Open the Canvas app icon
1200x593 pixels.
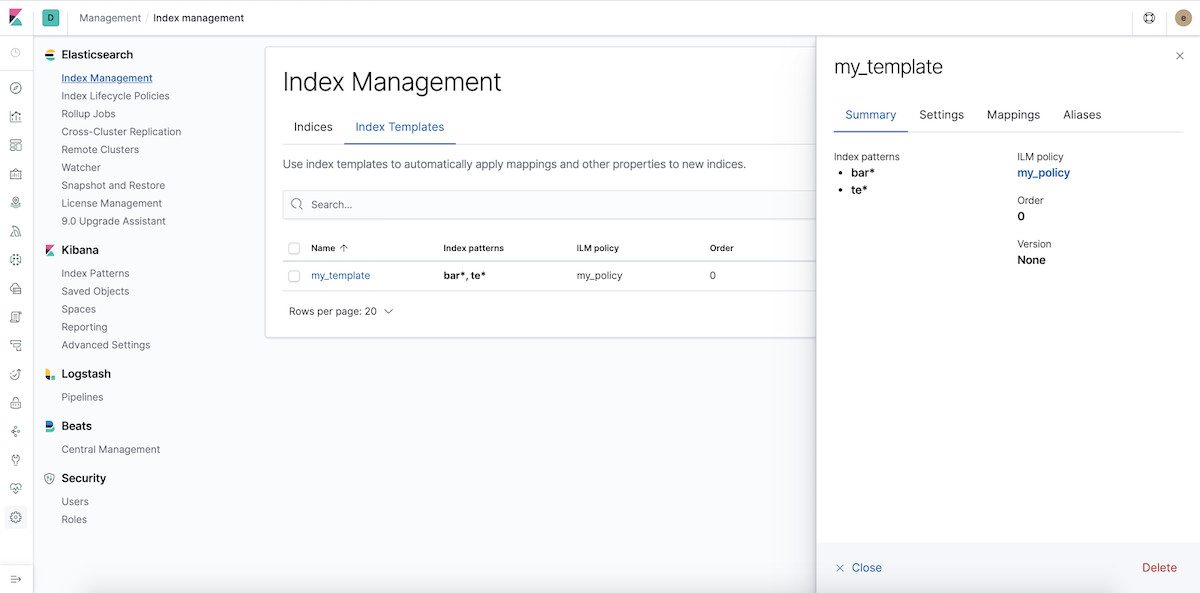pos(16,174)
